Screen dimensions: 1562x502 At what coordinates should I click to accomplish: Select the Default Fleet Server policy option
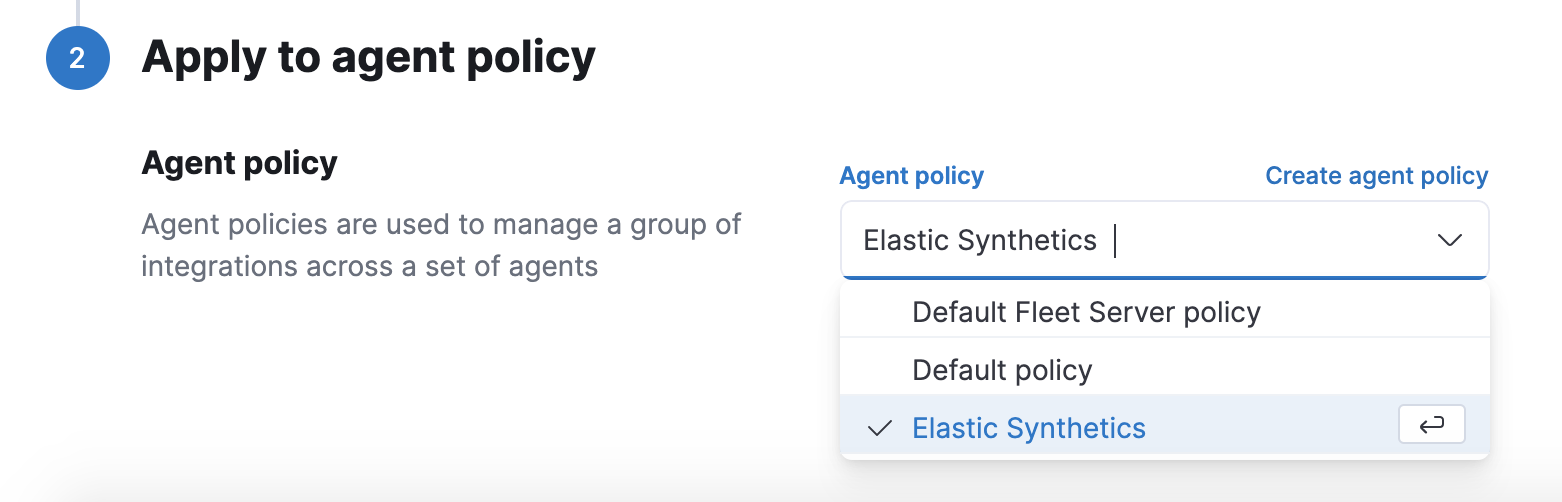pos(1086,313)
